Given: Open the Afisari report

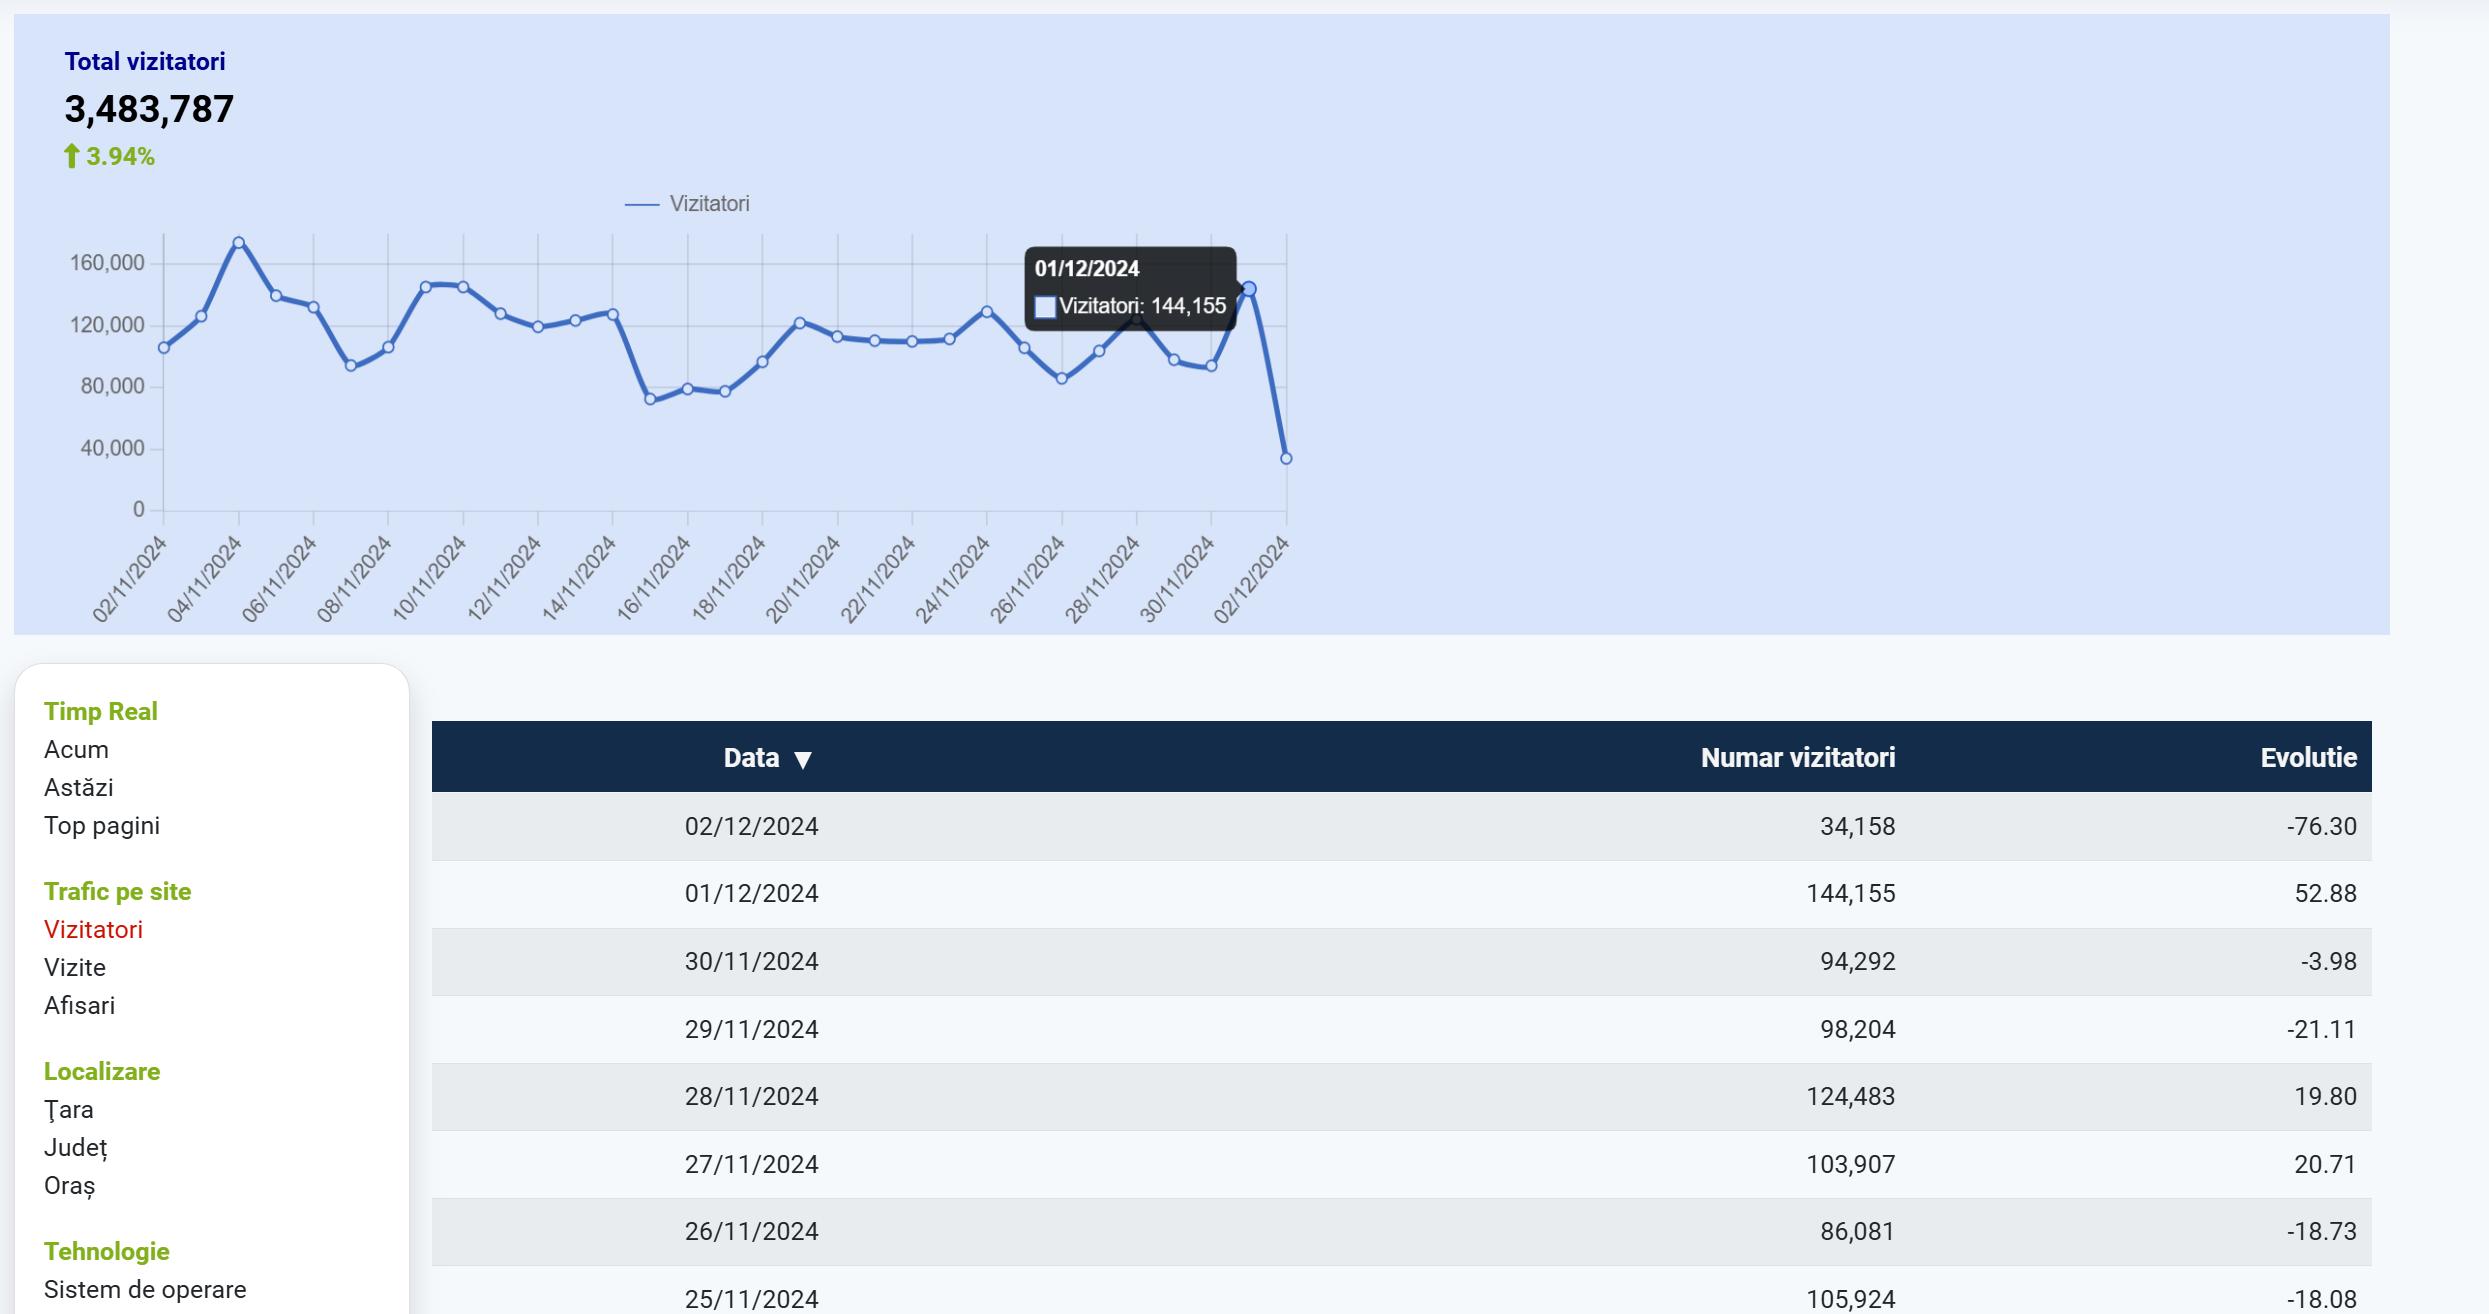Looking at the screenshot, I should (79, 1005).
